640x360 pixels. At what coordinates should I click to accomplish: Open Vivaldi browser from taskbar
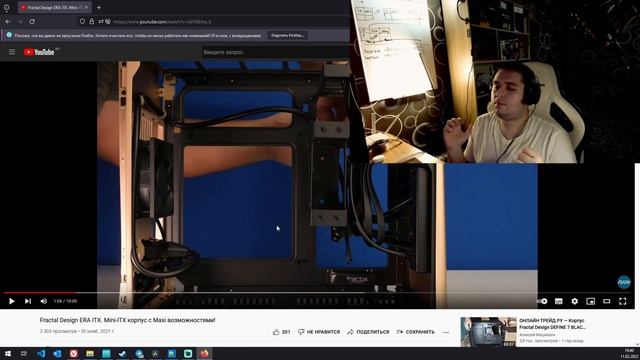(x=73, y=353)
